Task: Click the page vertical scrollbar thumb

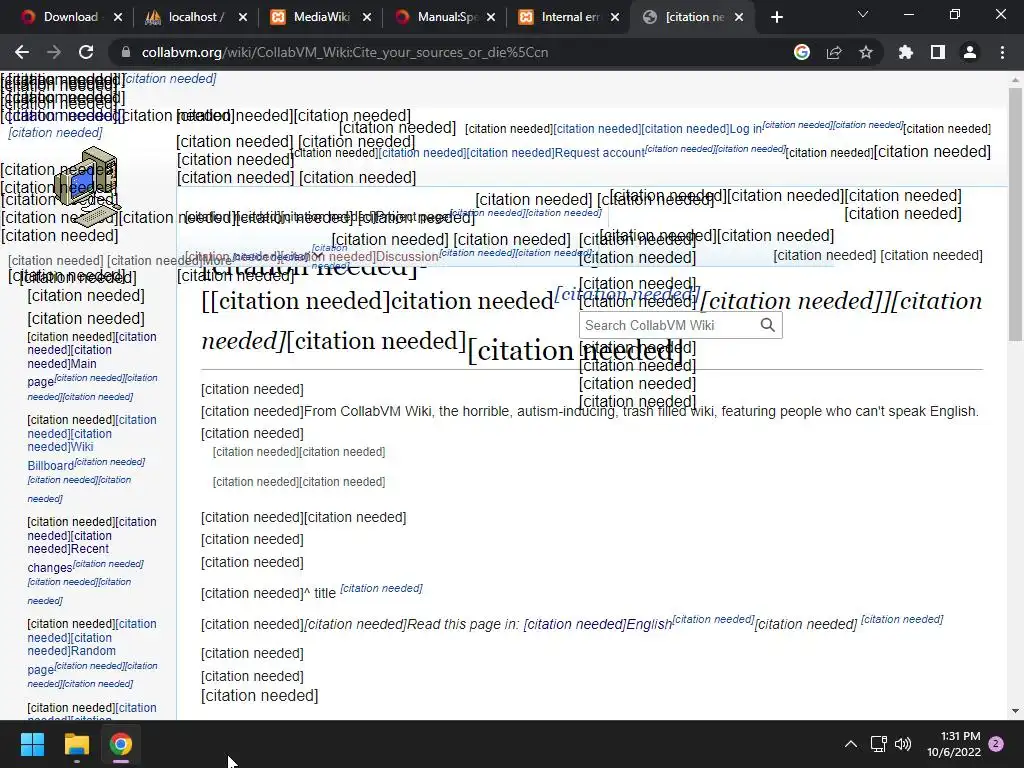Action: coord(1015,214)
